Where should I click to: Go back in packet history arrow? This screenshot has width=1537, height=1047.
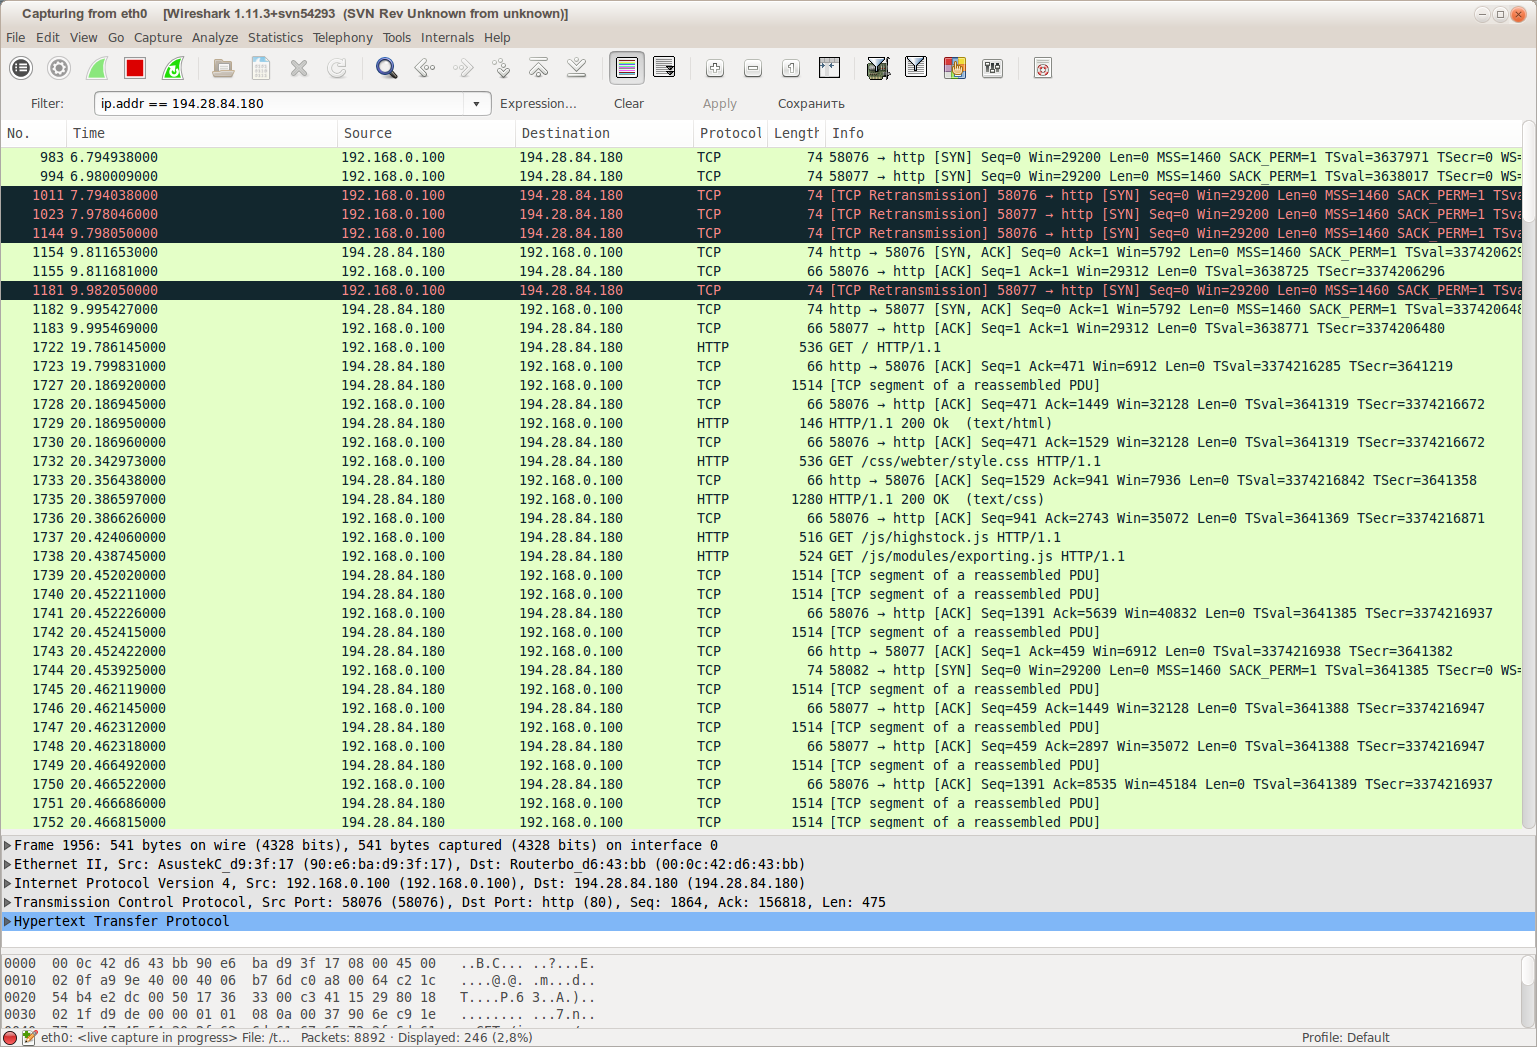click(x=425, y=68)
